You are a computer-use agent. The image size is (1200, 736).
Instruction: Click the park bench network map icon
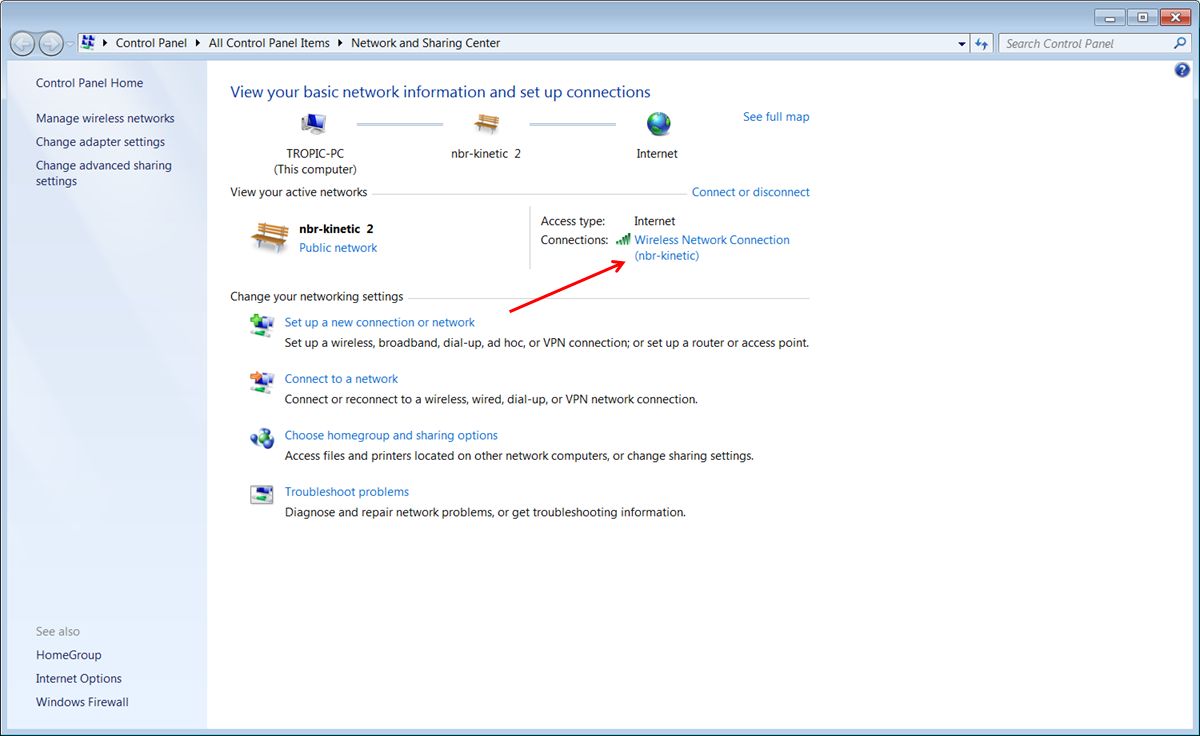pyautogui.click(x=486, y=124)
